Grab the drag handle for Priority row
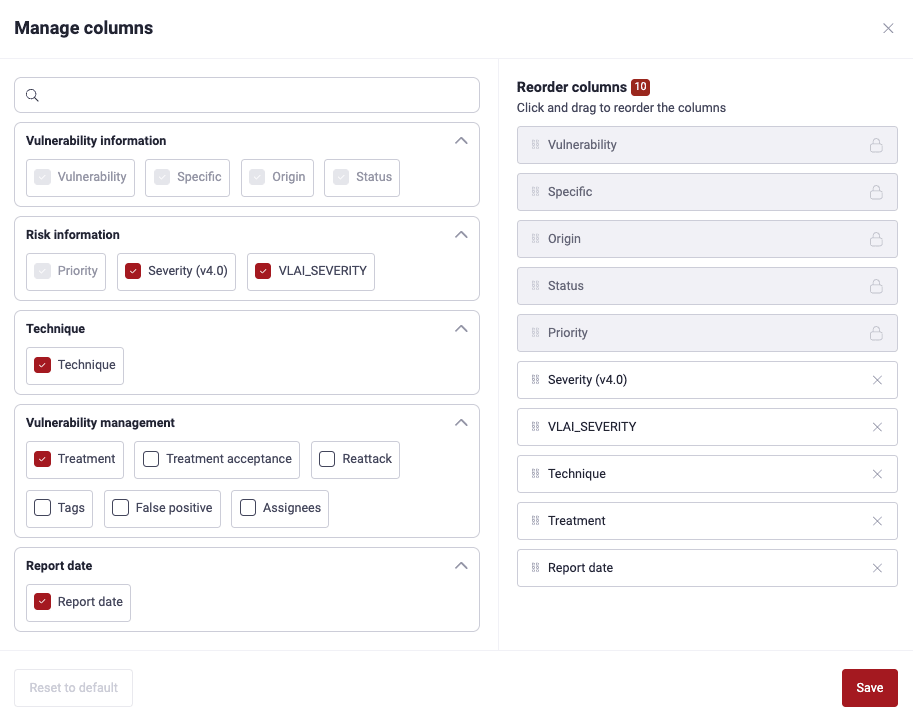Image resolution: width=913 pixels, height=721 pixels. pyautogui.click(x=535, y=333)
